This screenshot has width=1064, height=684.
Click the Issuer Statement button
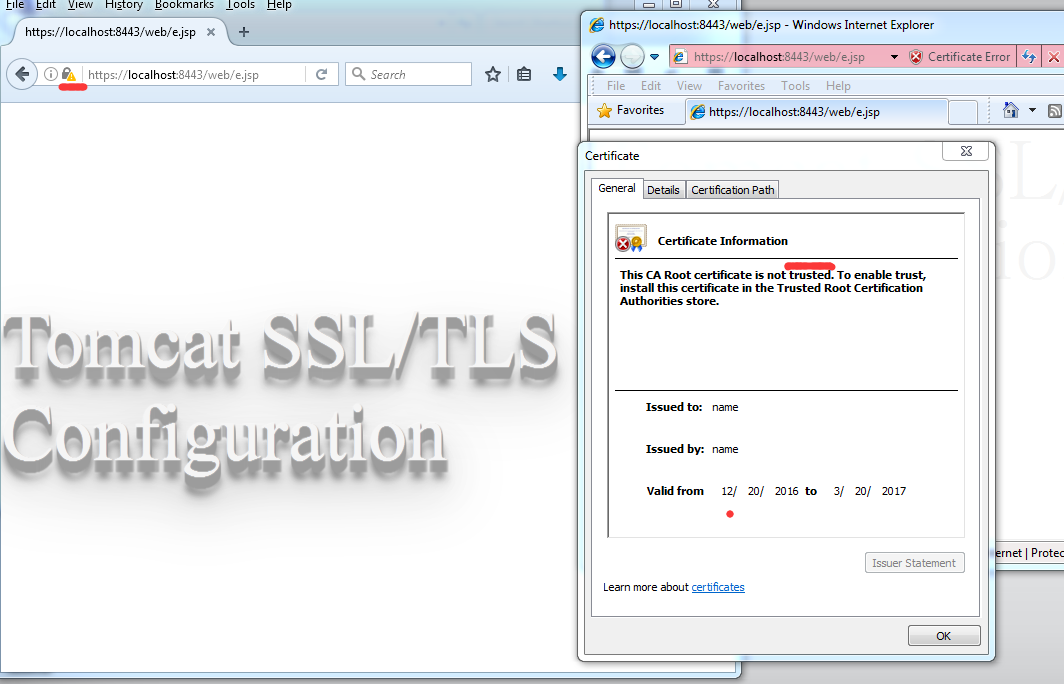click(x=914, y=563)
